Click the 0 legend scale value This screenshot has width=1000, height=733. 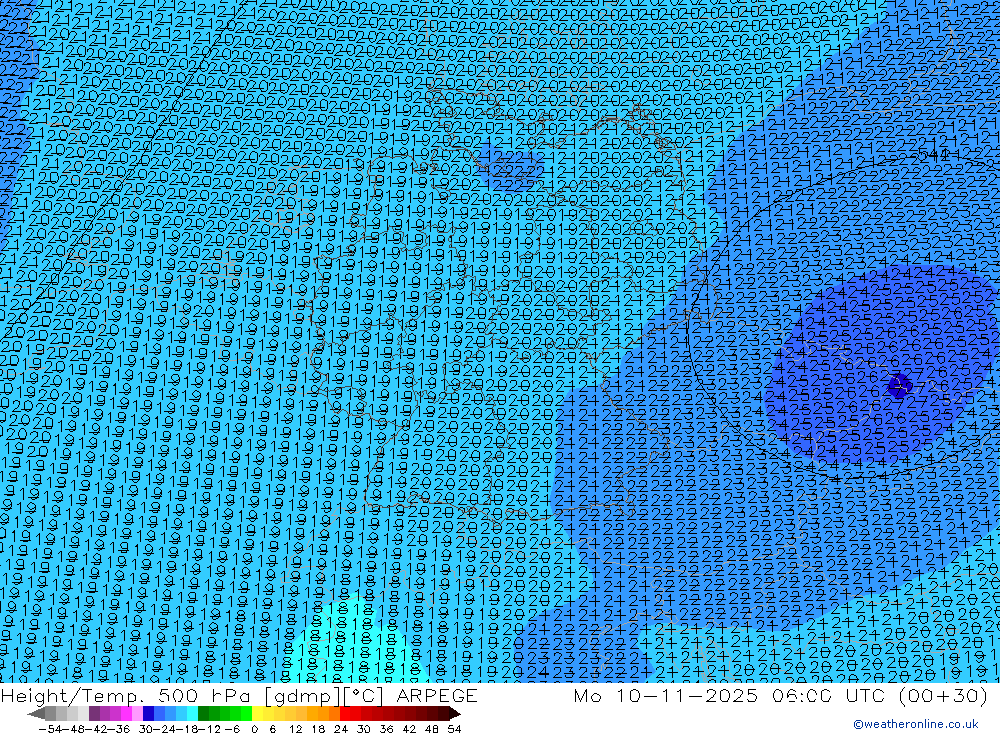pyautogui.click(x=254, y=729)
